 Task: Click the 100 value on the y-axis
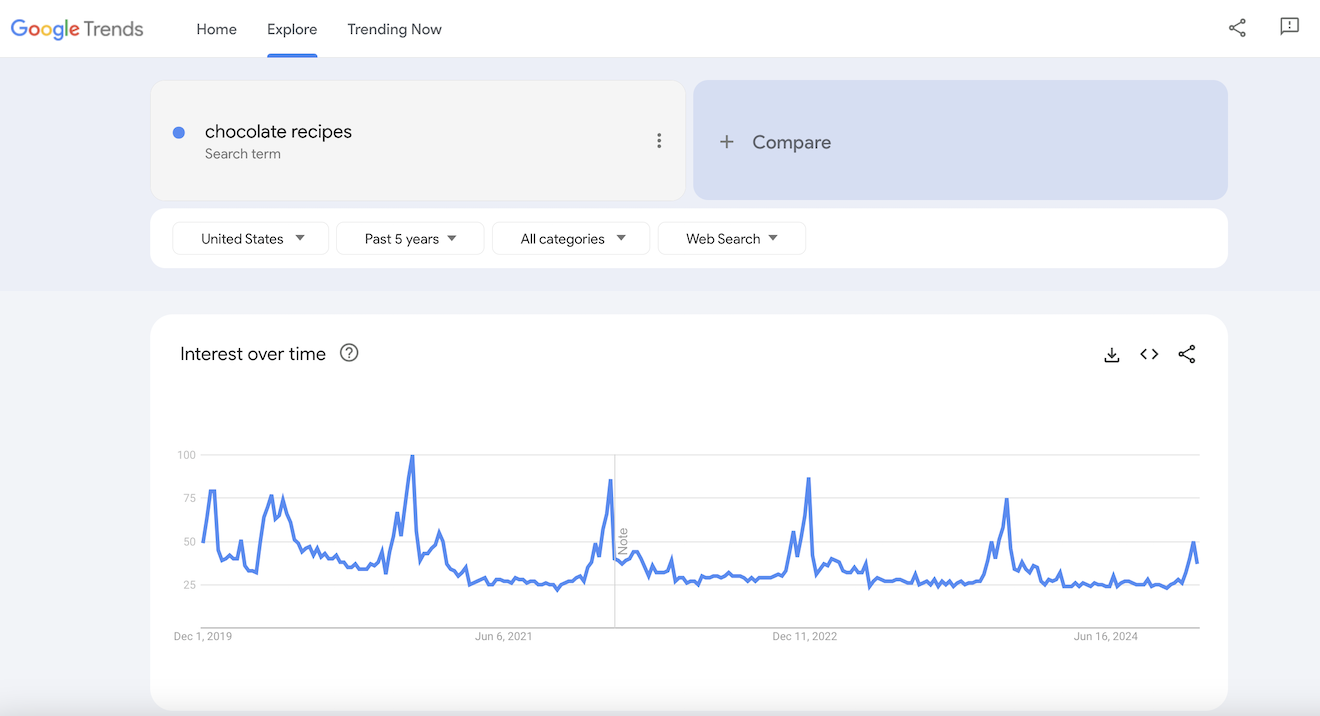click(x=186, y=455)
